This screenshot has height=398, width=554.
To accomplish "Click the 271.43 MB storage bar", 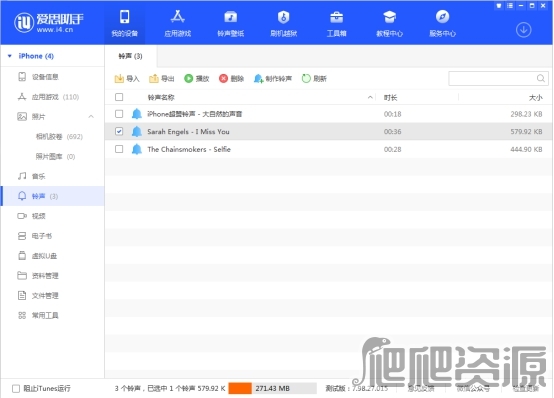I will [x=272, y=388].
